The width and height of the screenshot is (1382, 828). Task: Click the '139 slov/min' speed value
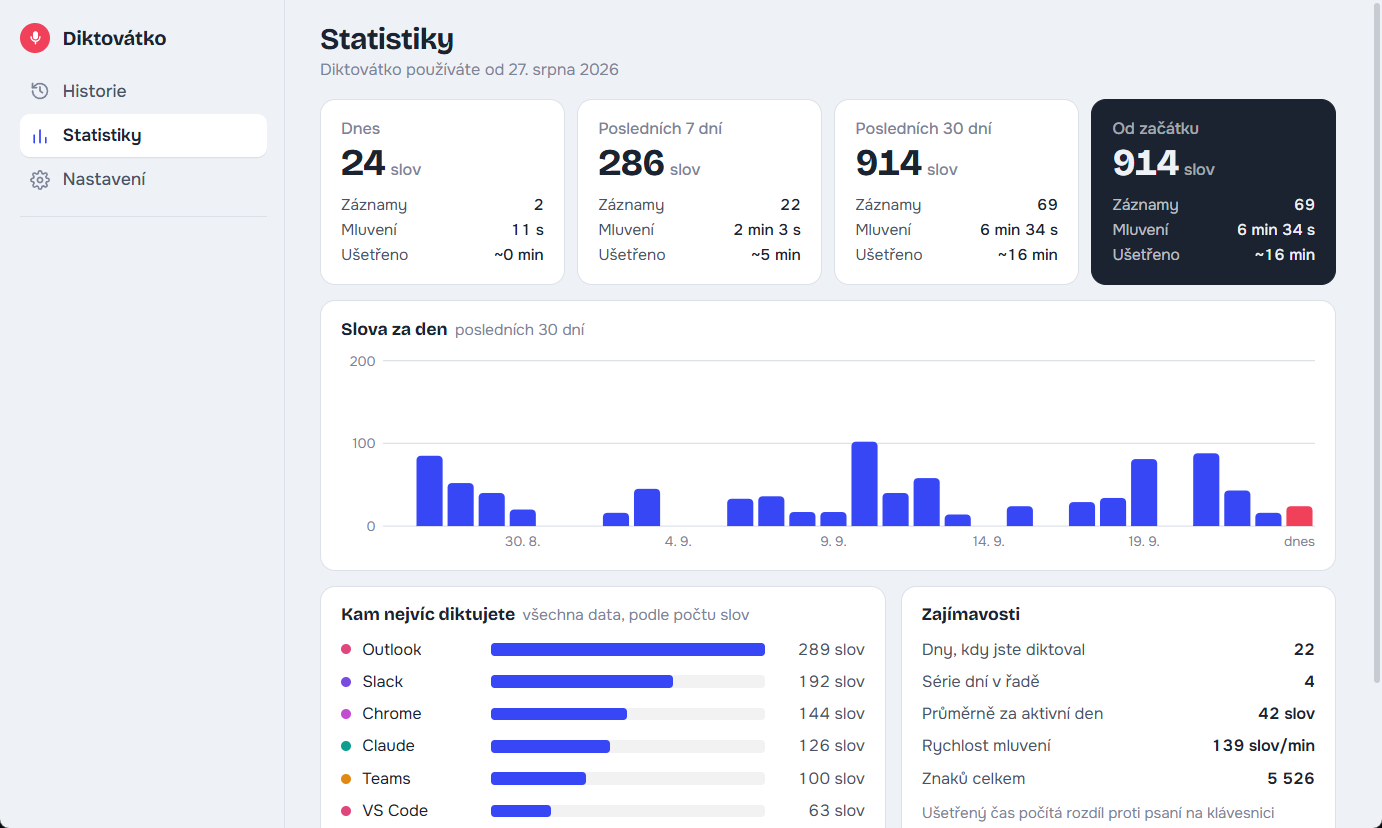point(1263,746)
